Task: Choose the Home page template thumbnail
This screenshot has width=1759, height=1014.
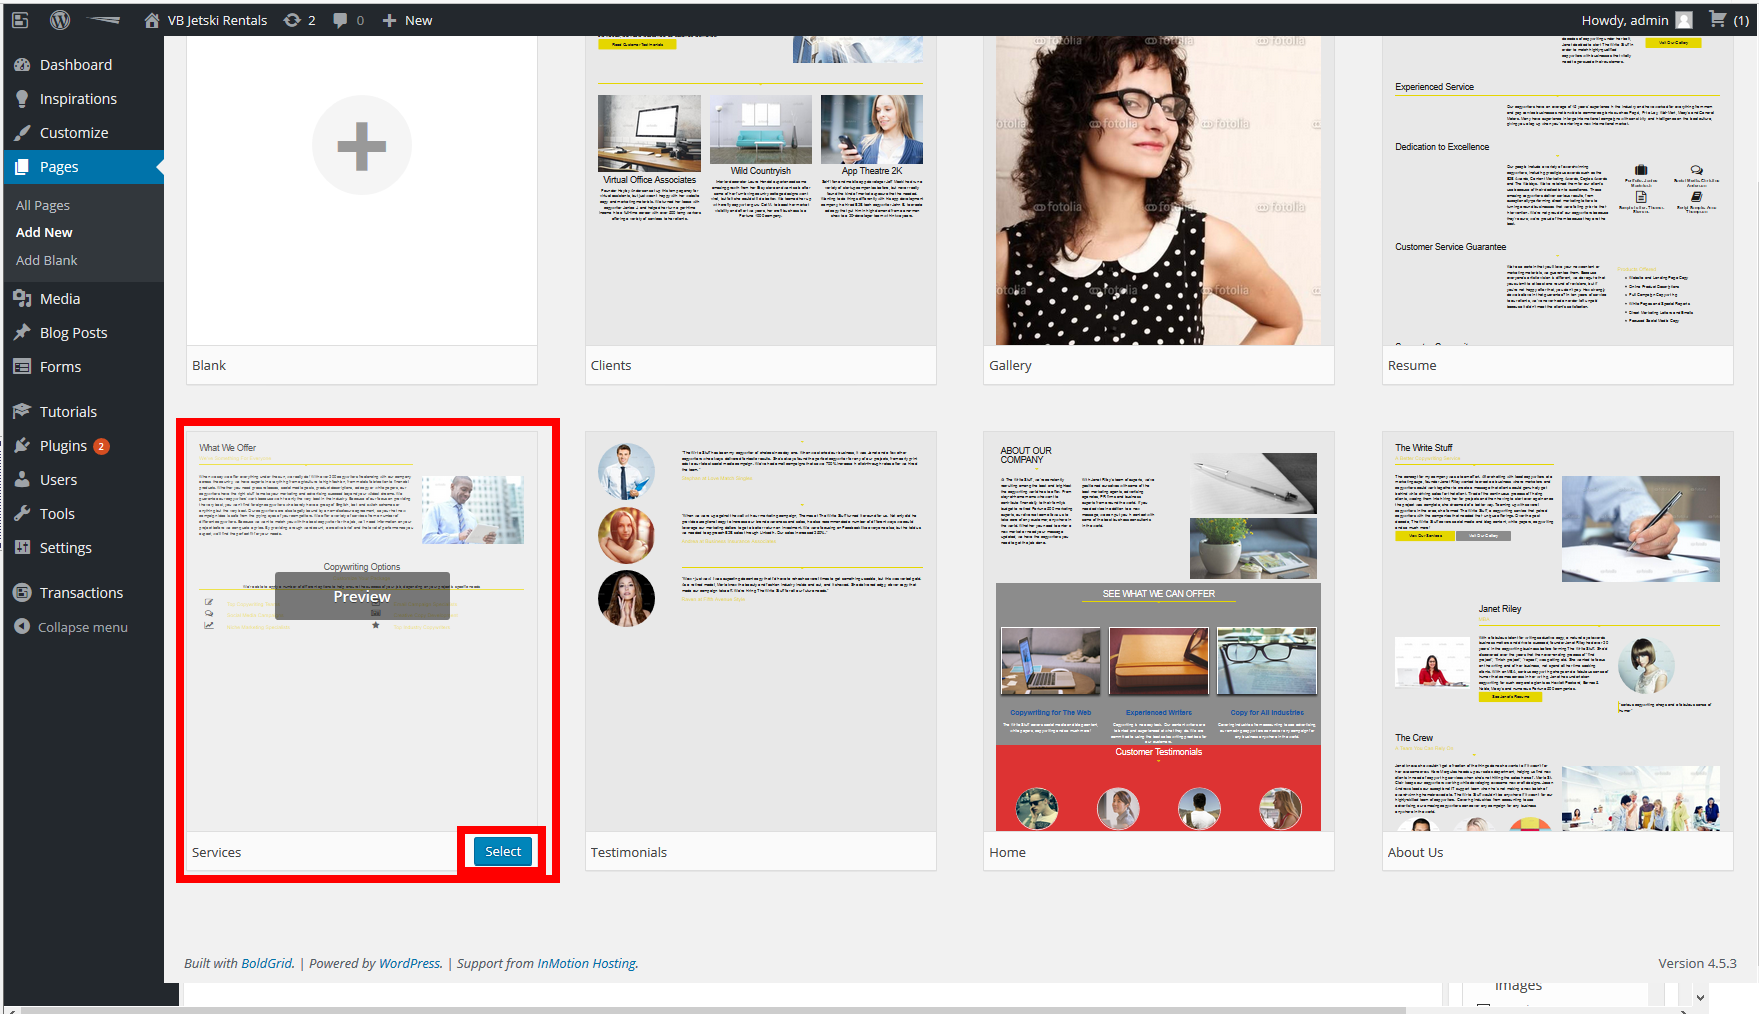Action: 1158,631
